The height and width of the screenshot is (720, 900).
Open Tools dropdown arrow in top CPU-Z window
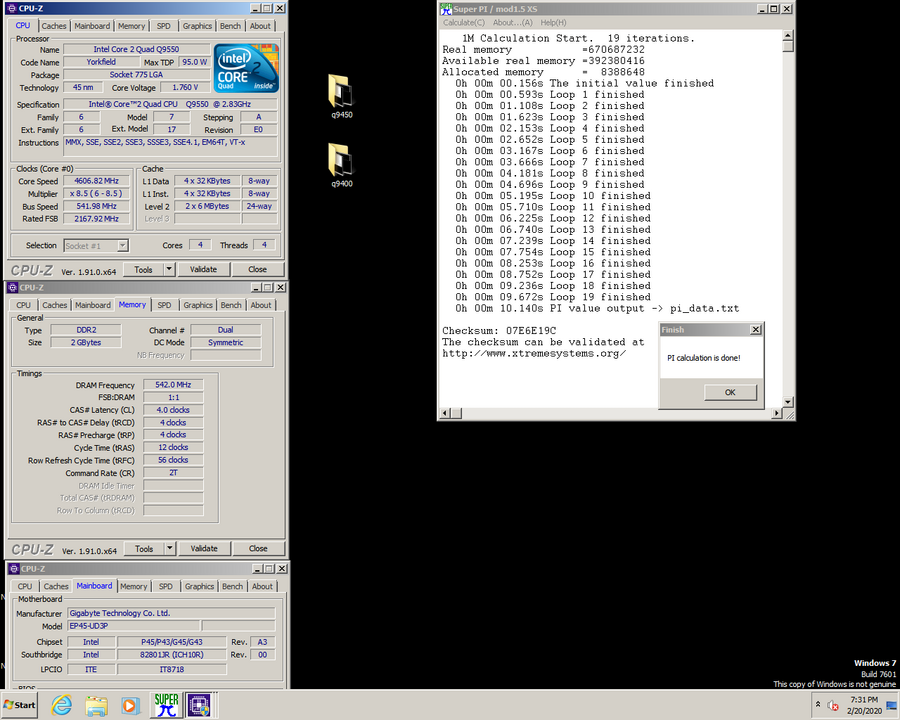coord(169,269)
